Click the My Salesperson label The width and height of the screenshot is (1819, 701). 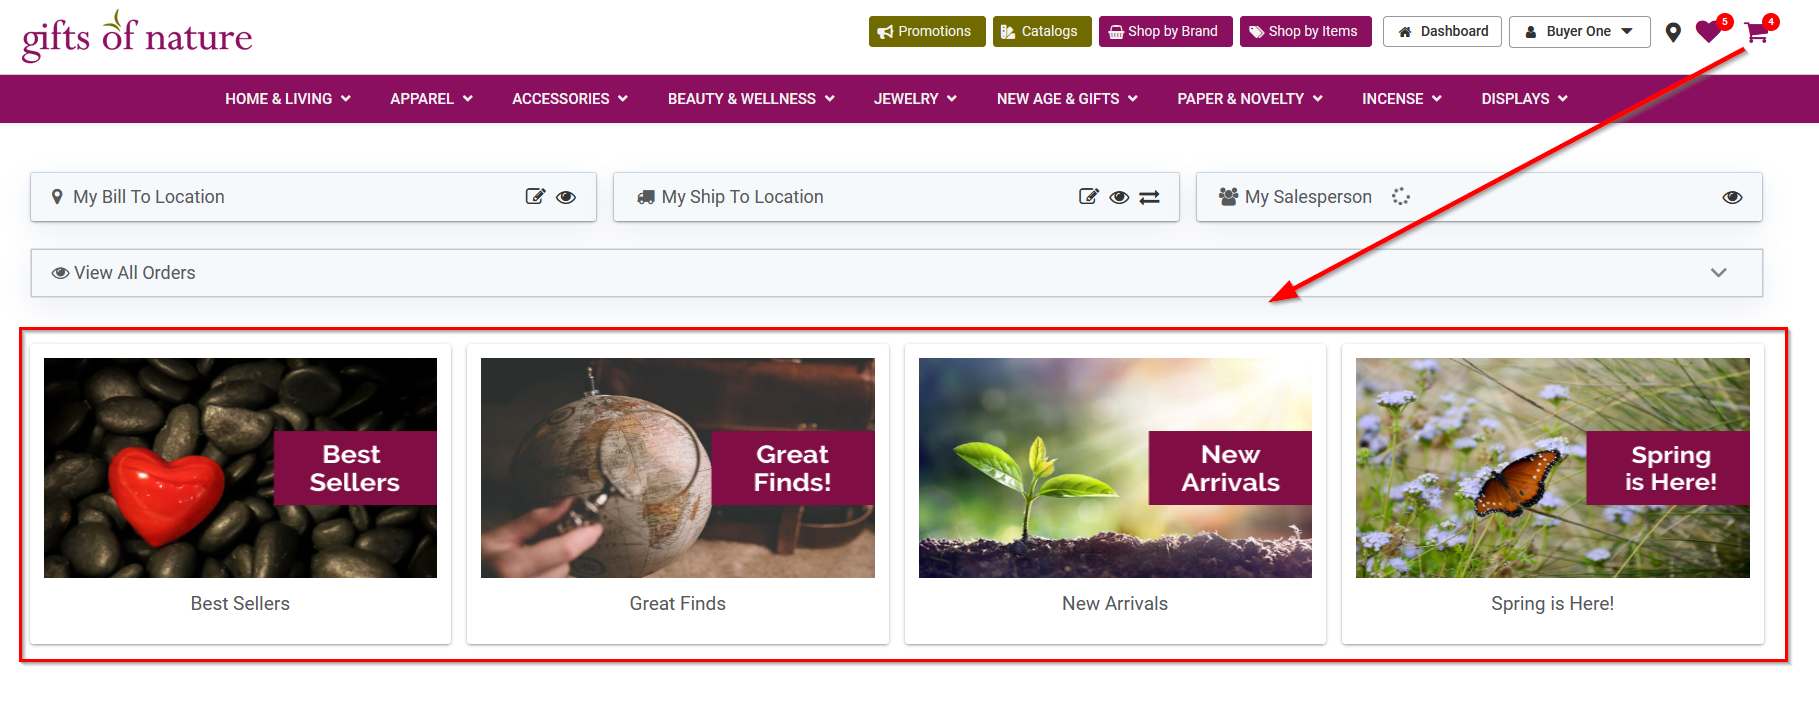pos(1308,197)
